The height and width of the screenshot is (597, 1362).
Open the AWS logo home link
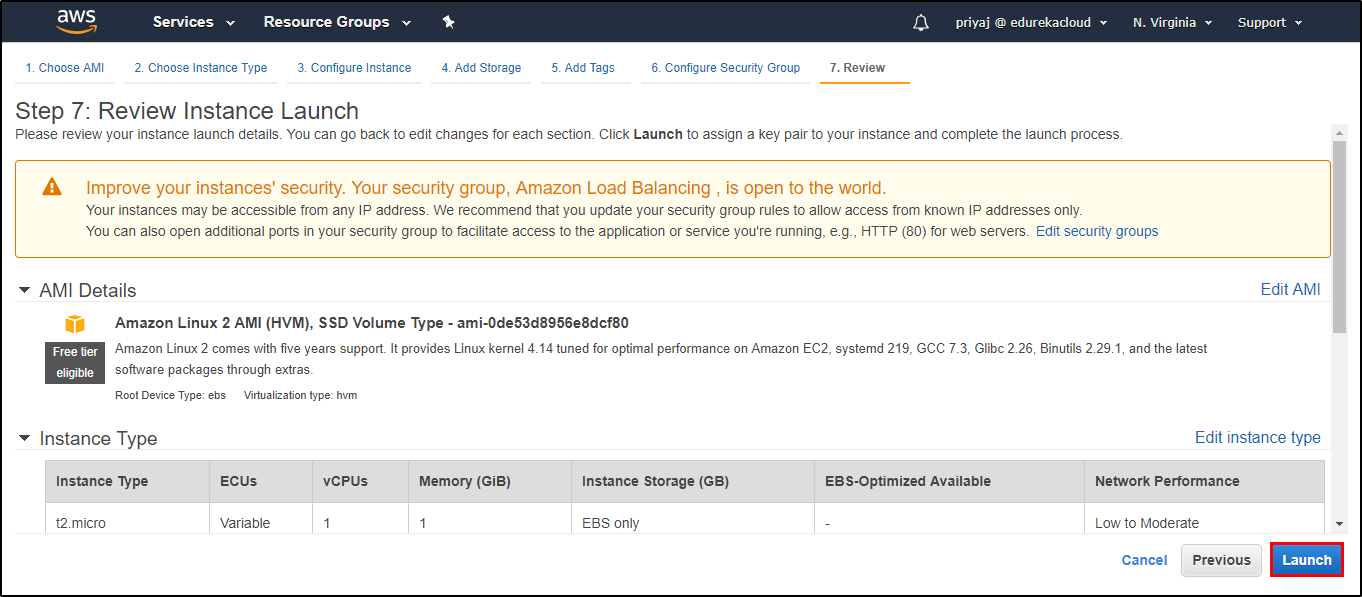(x=76, y=22)
